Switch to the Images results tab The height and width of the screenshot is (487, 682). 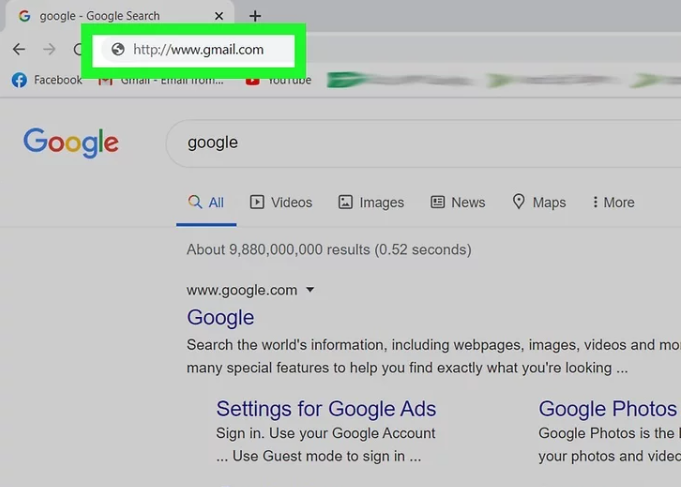point(371,202)
